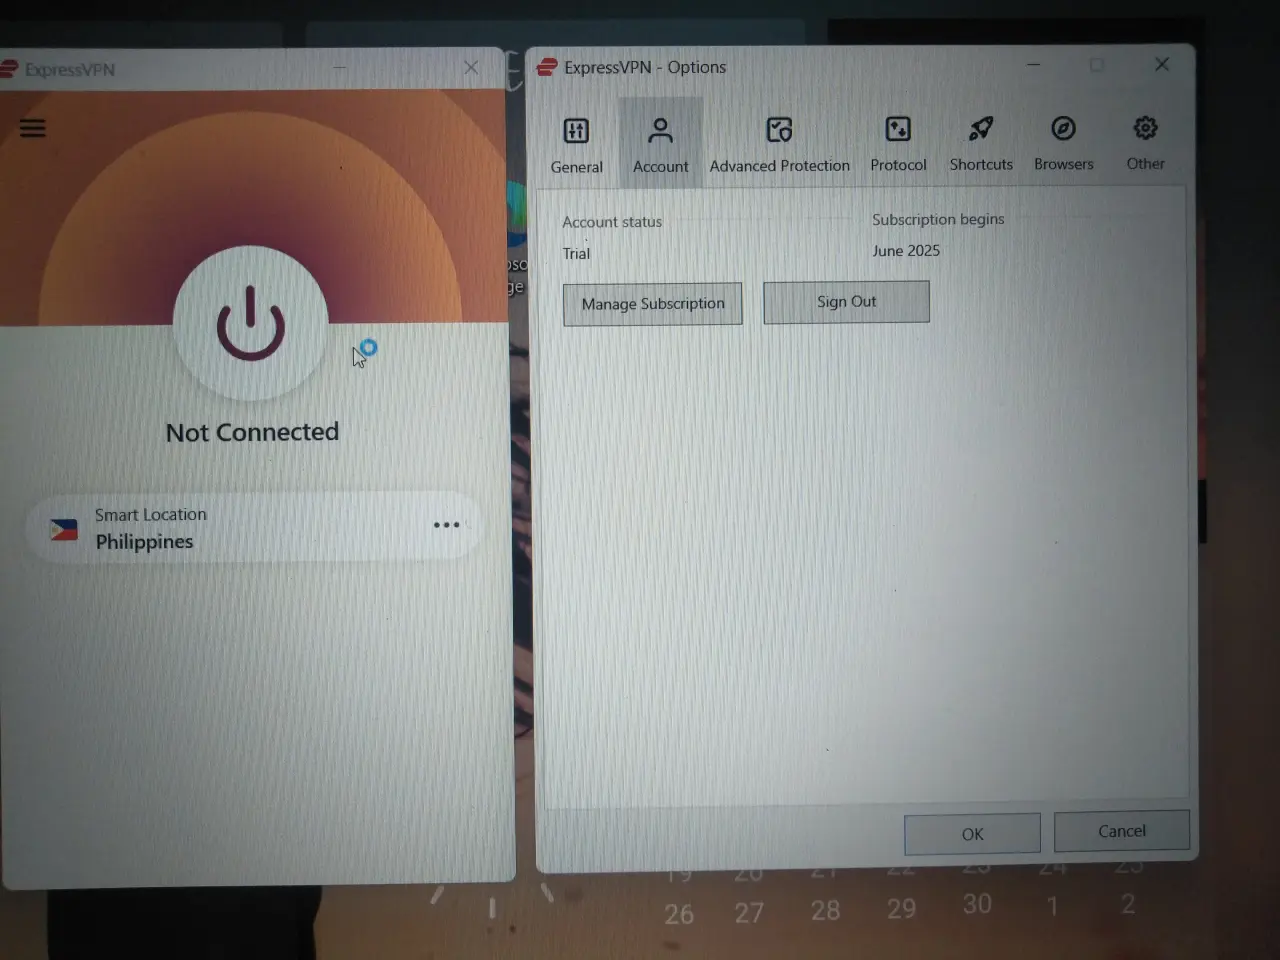Screen dimensions: 1280x960
Task: Close the ExpressVPN Options window
Action: (1161, 64)
